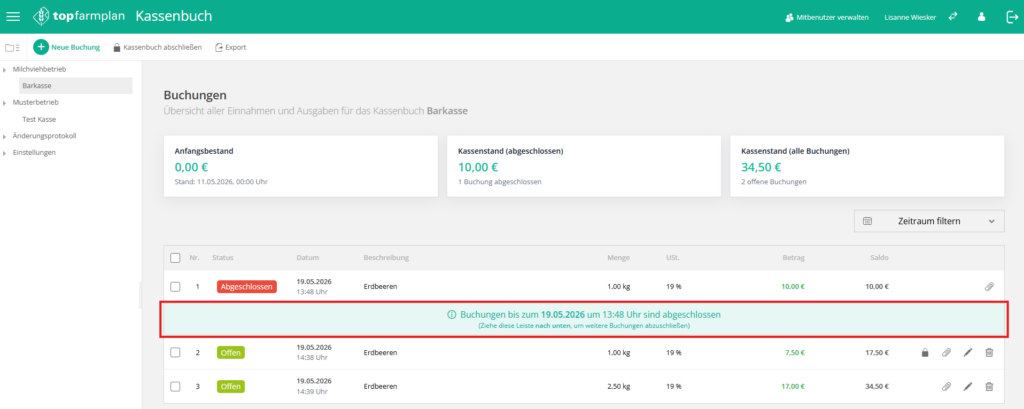Click Kassenbuch abschließen in toolbar

coord(157,48)
